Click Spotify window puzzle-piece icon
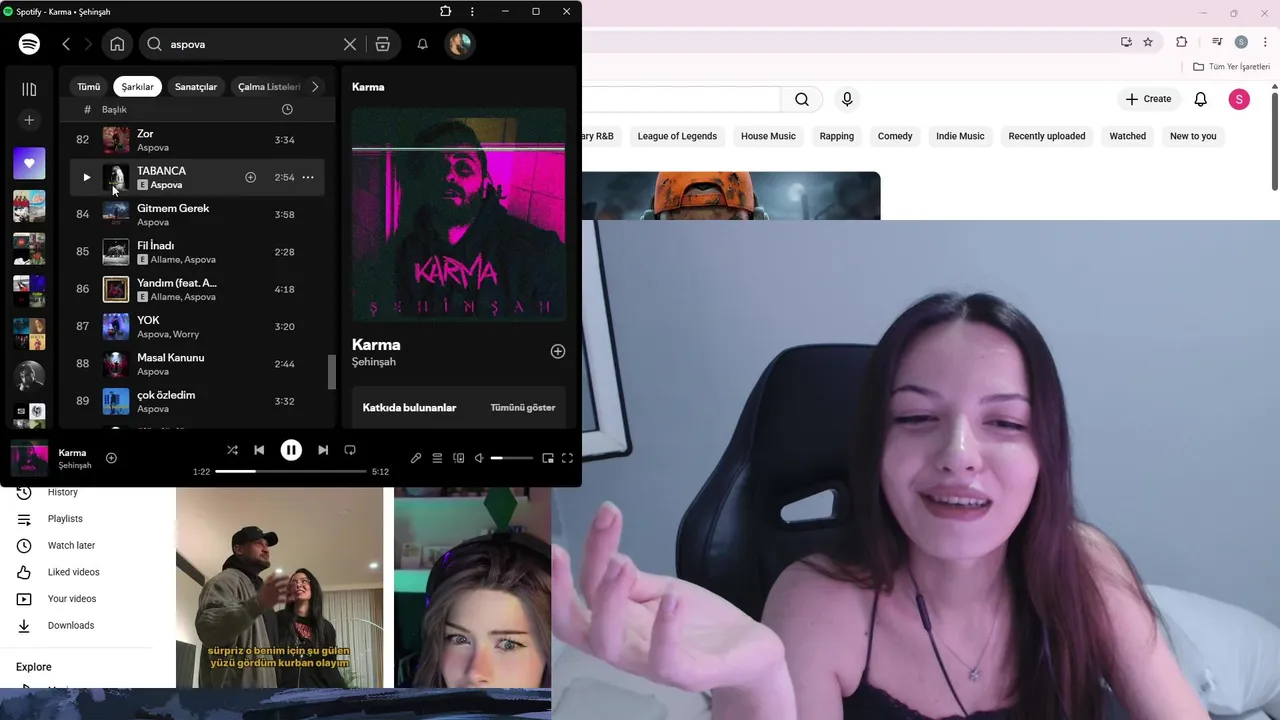Image resolution: width=1280 pixels, height=720 pixels. coord(446,12)
